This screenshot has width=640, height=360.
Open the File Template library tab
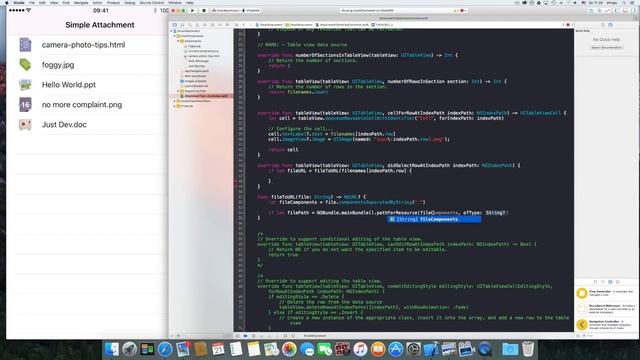click(595, 282)
